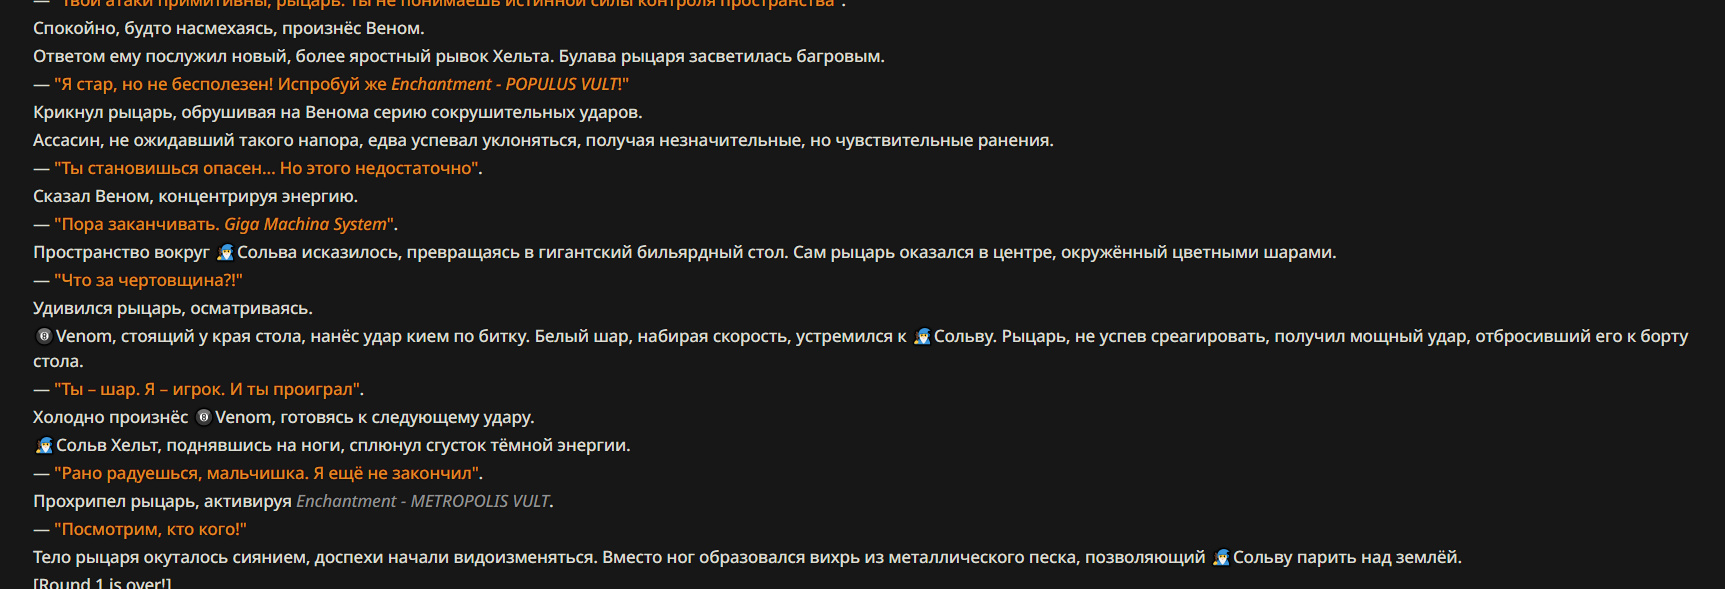The height and width of the screenshot is (589, 1725).
Task: Click the 8-ball emoji before "Venom, стоящий"
Action: (44, 336)
